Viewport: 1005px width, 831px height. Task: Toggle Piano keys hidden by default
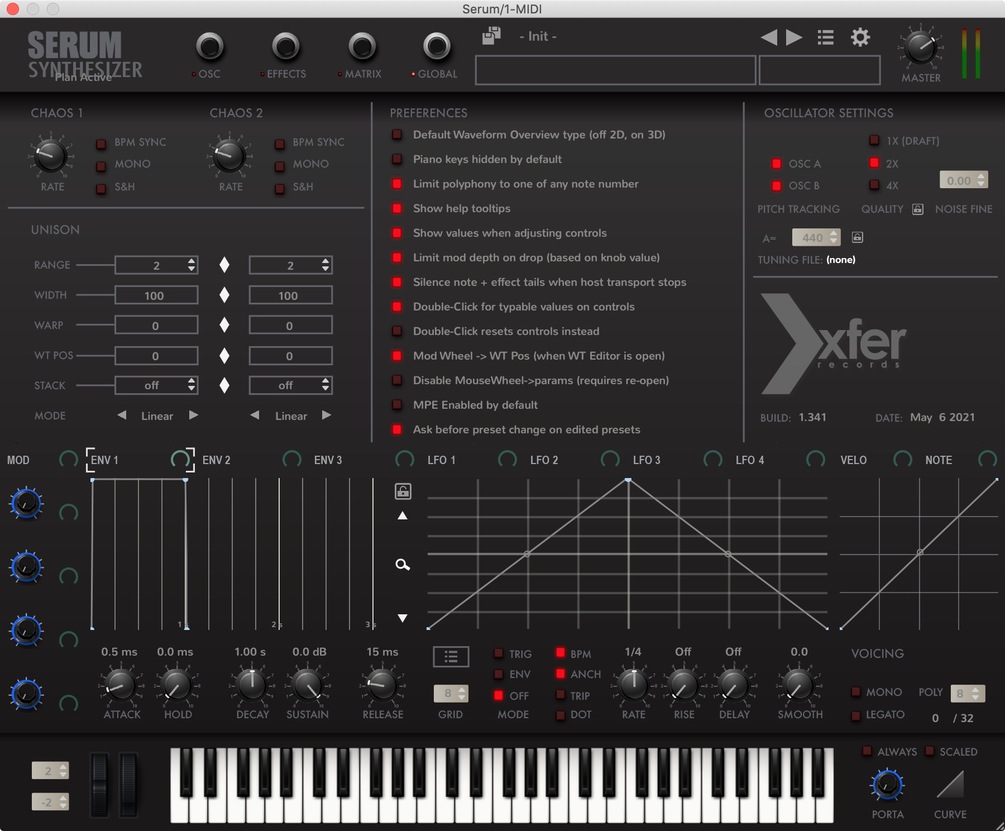point(397,159)
